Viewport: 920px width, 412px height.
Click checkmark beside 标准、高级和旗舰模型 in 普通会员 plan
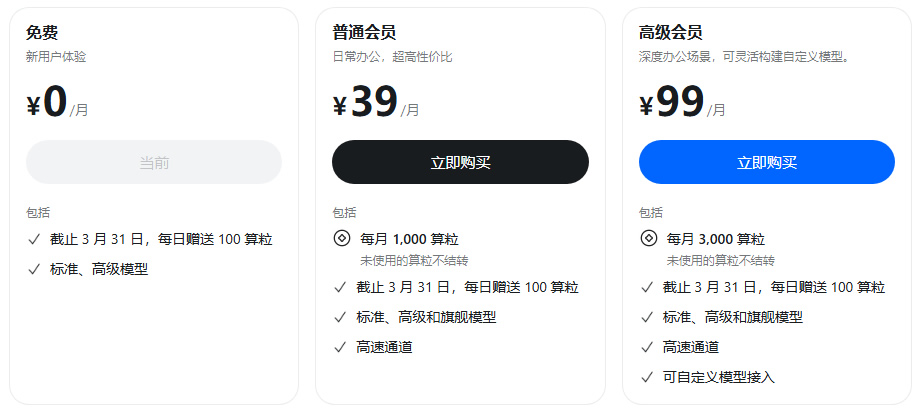[341, 317]
